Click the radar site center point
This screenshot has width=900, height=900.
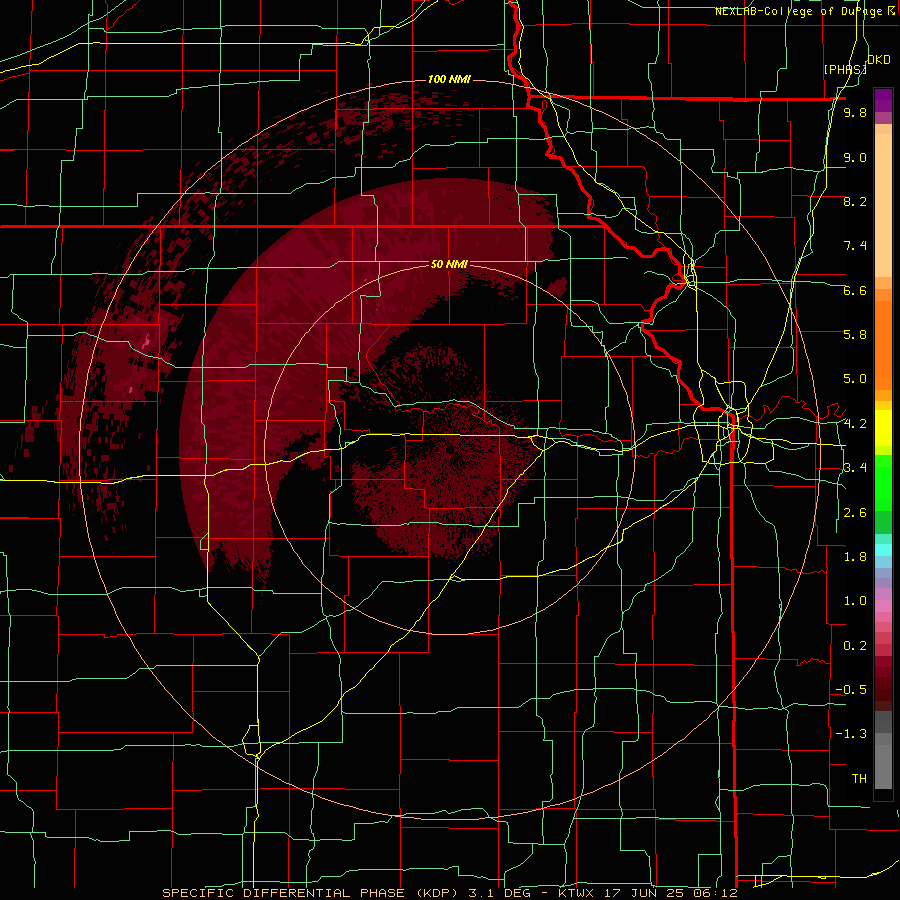coord(450,449)
